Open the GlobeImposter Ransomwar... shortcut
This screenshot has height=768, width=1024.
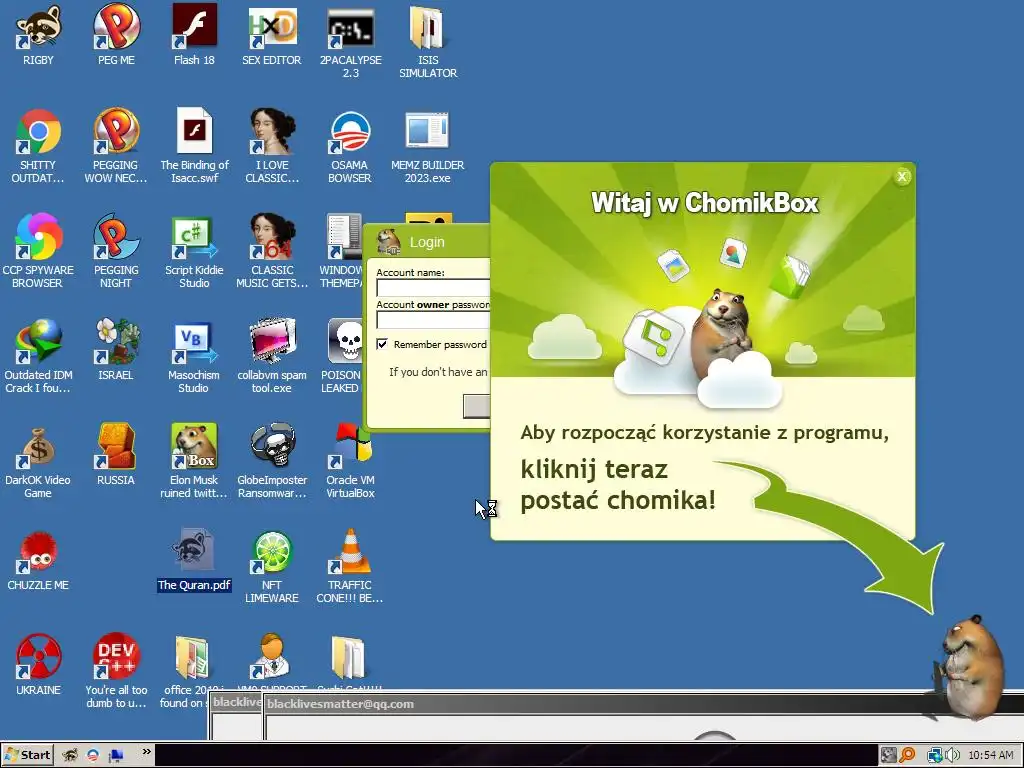(272, 447)
